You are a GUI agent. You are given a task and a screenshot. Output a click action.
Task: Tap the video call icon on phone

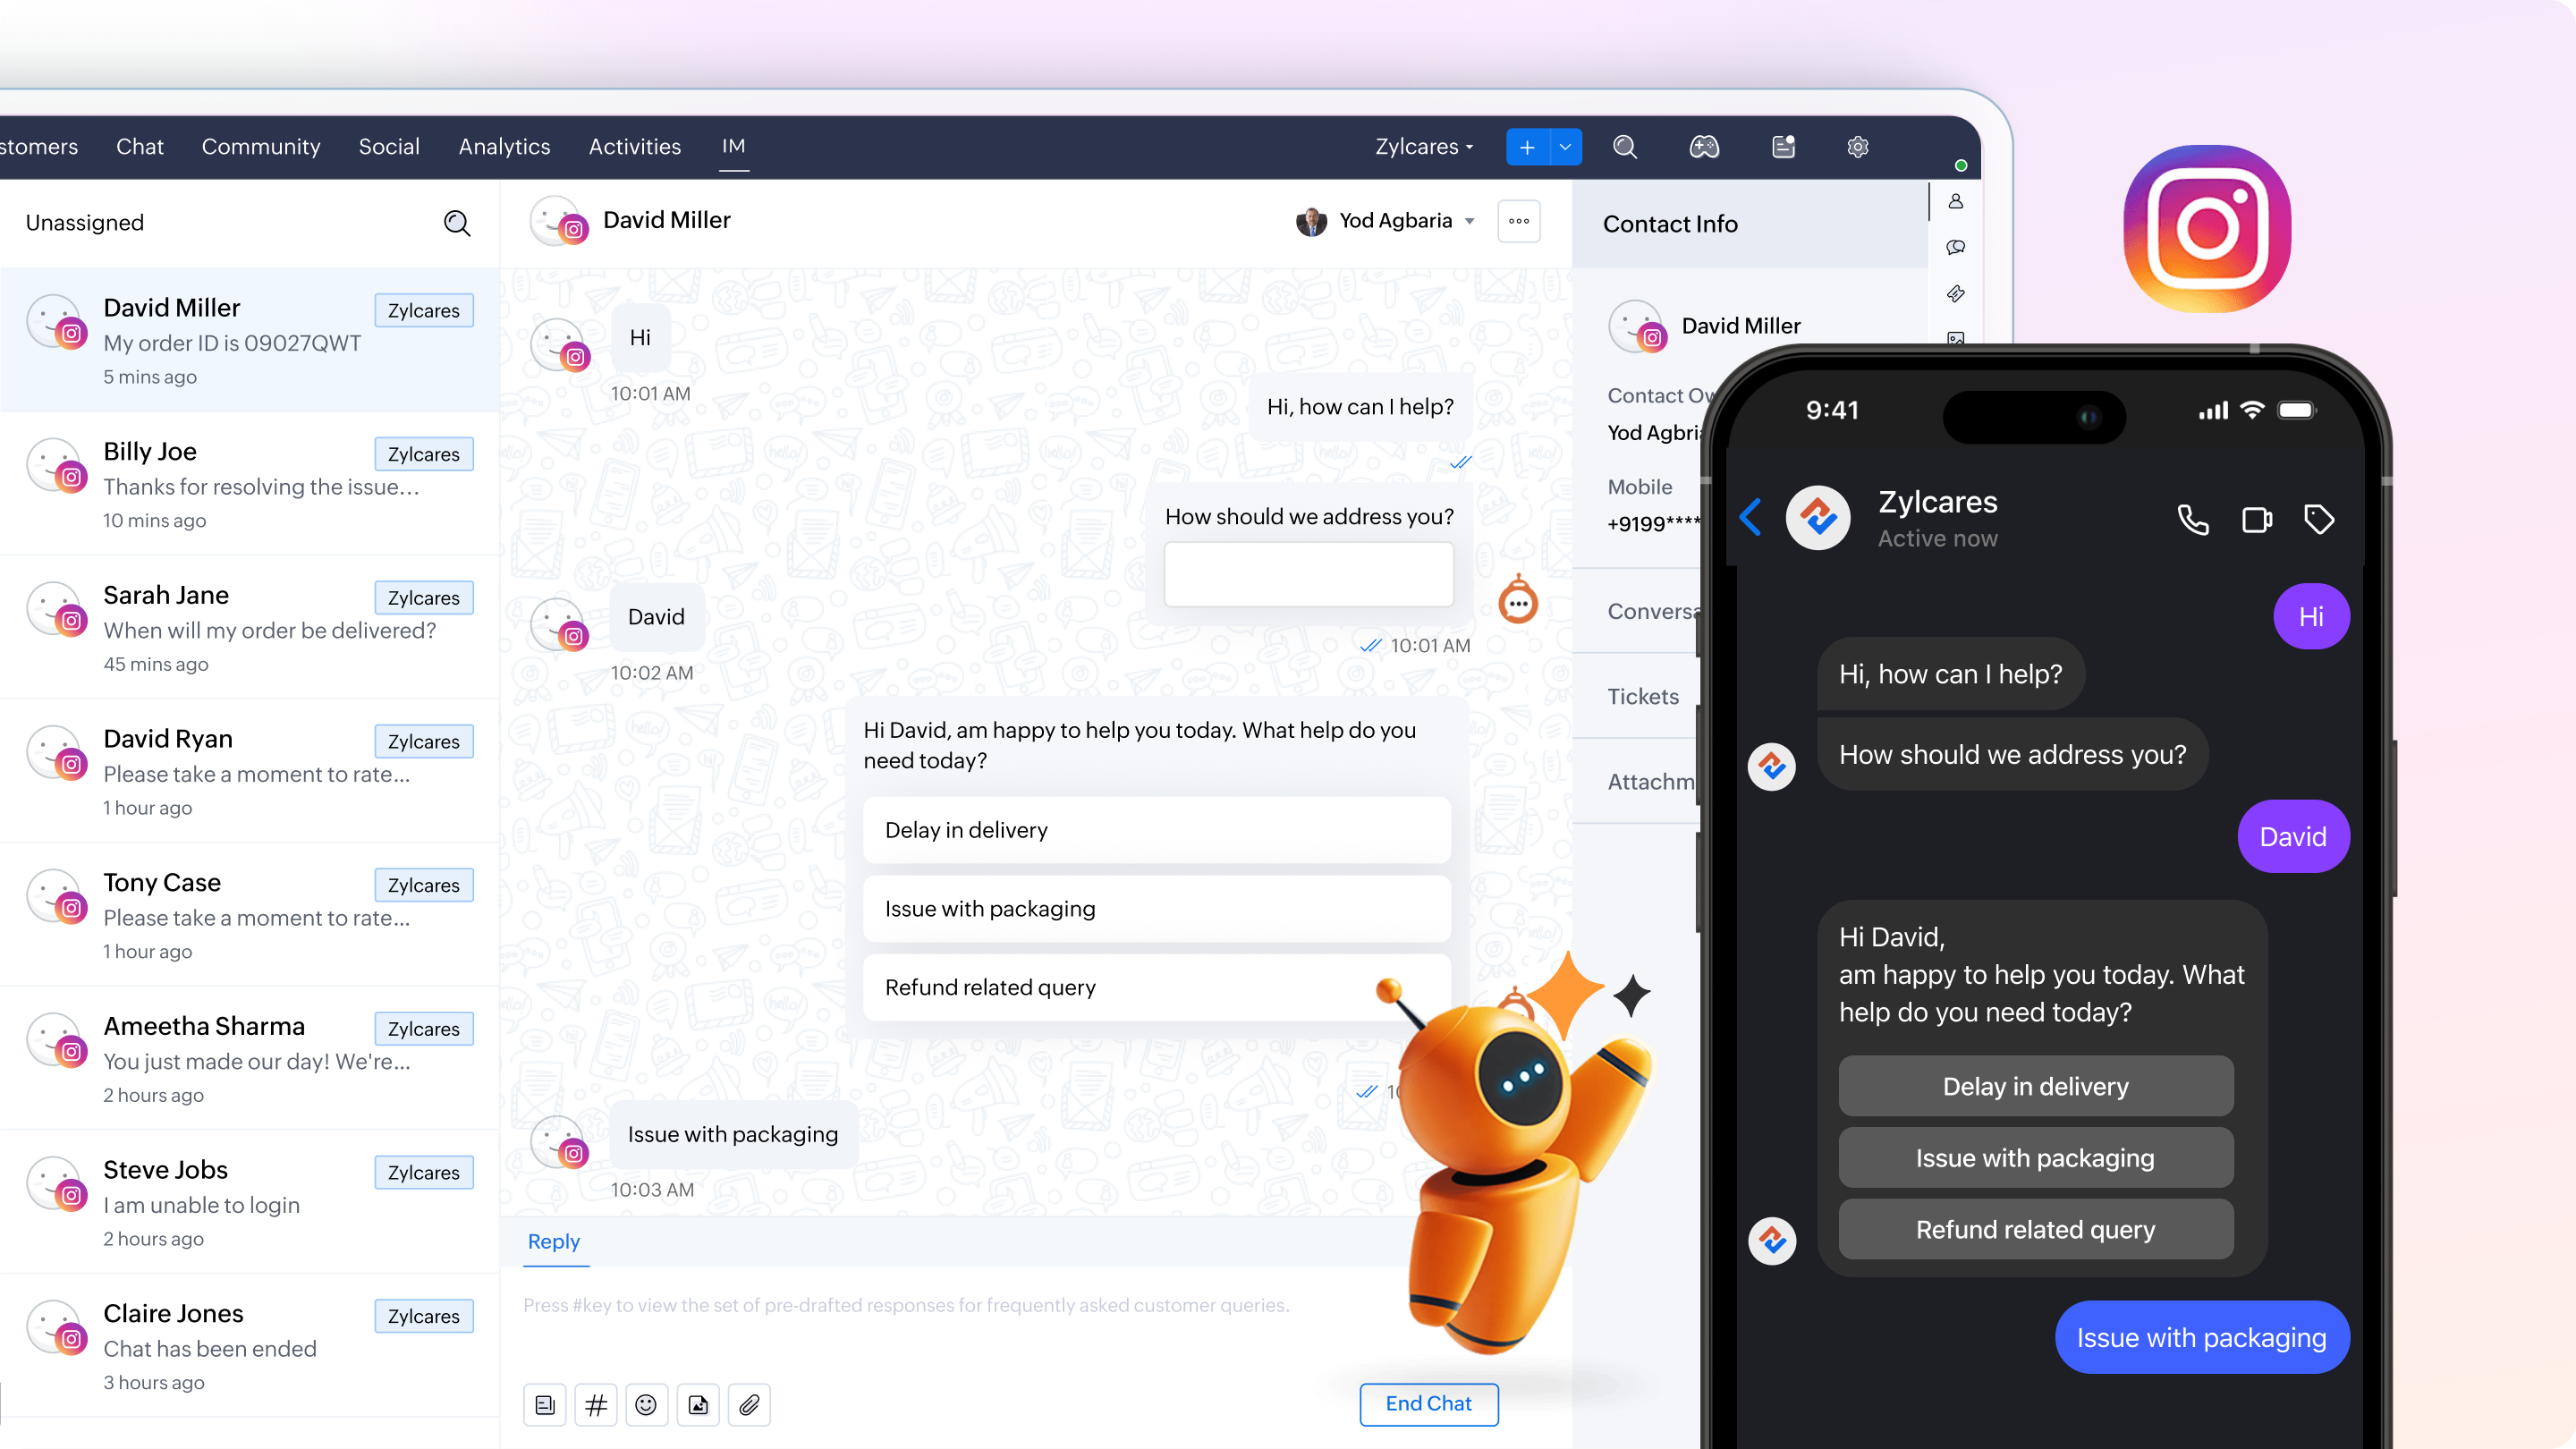2256,519
